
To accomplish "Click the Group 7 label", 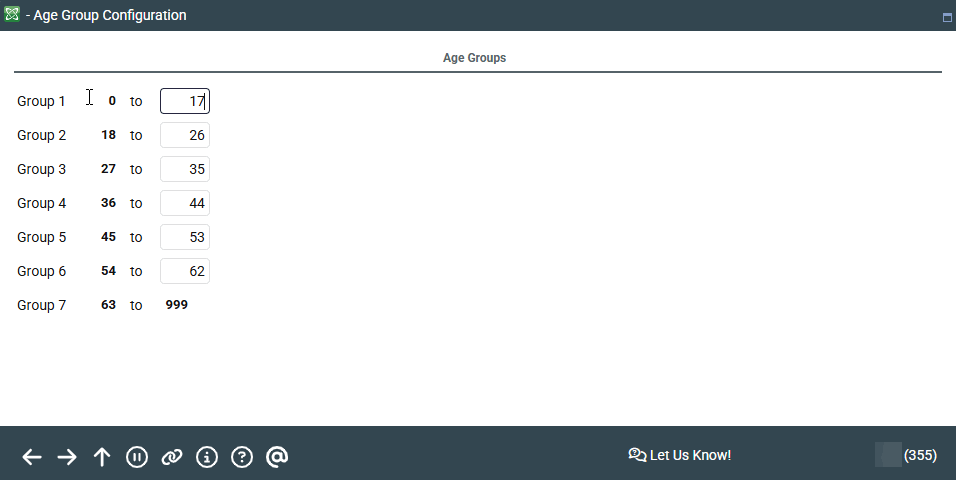I will pyautogui.click(x=41, y=305).
